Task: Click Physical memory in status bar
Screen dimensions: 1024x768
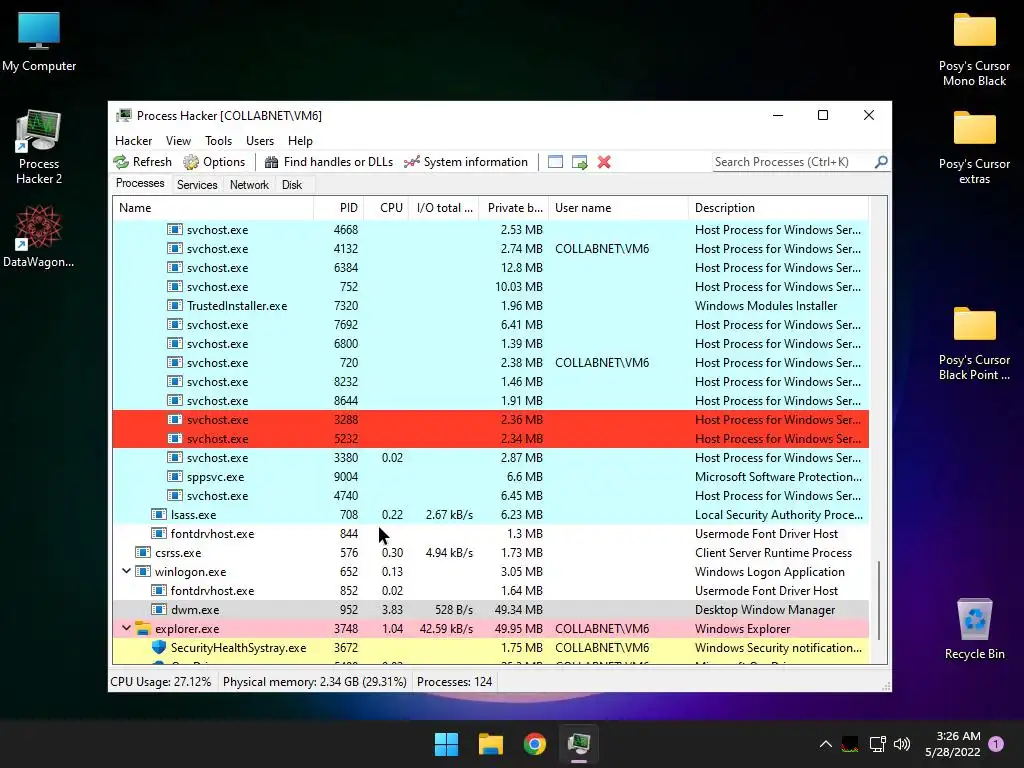Action: click(315, 682)
